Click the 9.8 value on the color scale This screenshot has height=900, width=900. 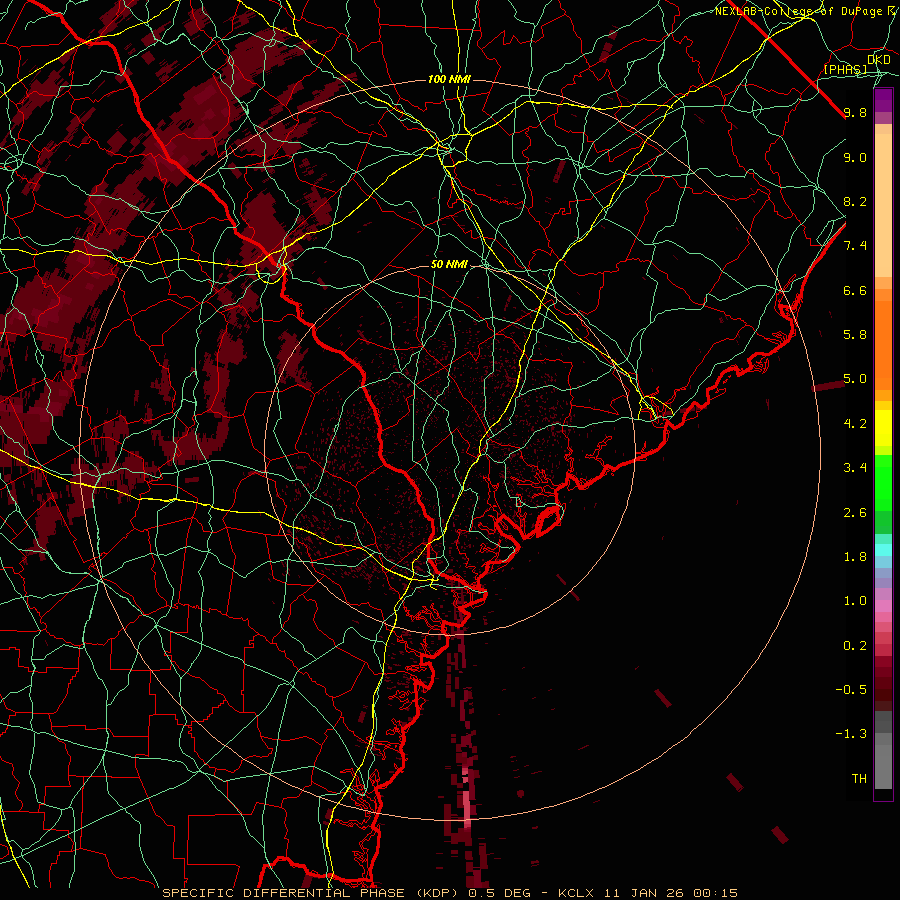pyautogui.click(x=855, y=112)
